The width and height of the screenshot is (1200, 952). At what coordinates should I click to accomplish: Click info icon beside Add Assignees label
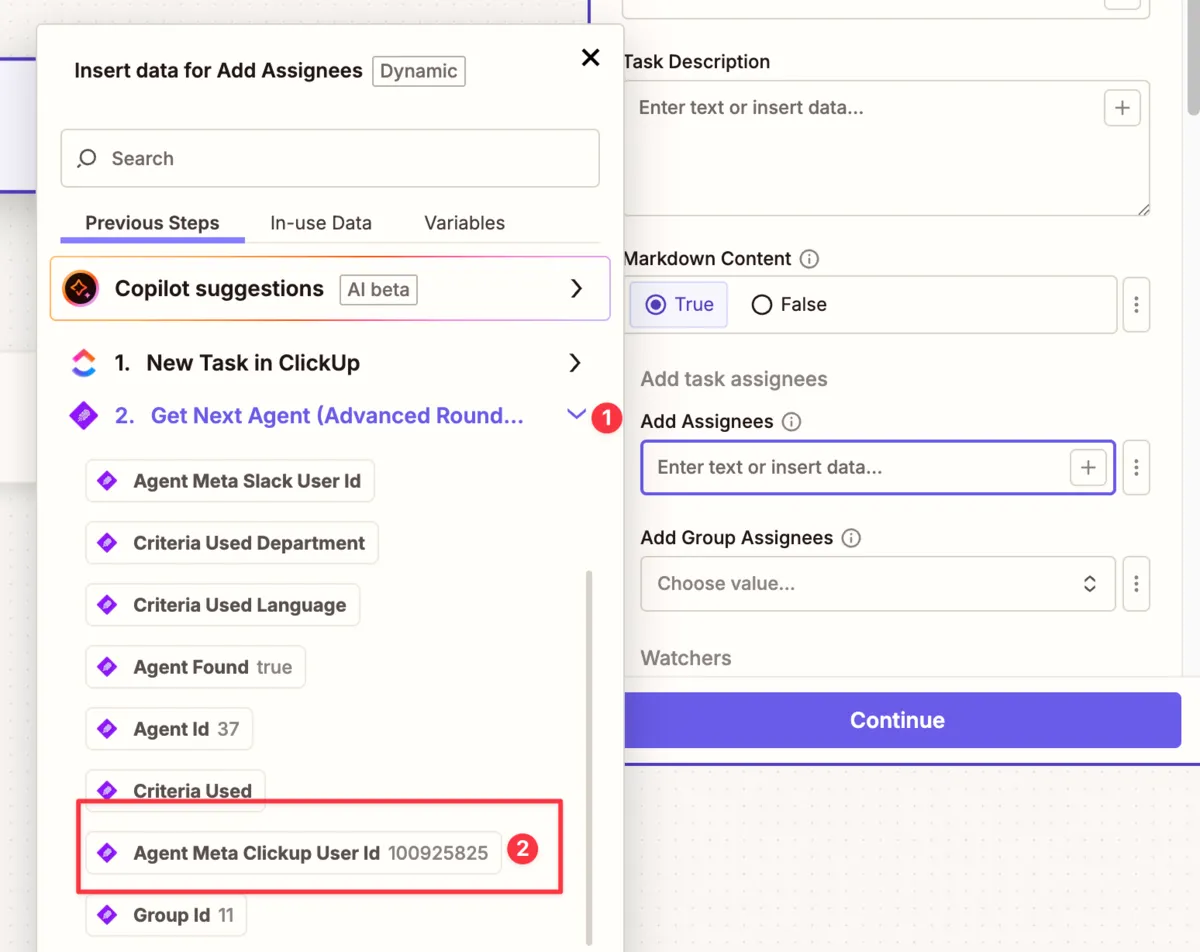(x=791, y=422)
